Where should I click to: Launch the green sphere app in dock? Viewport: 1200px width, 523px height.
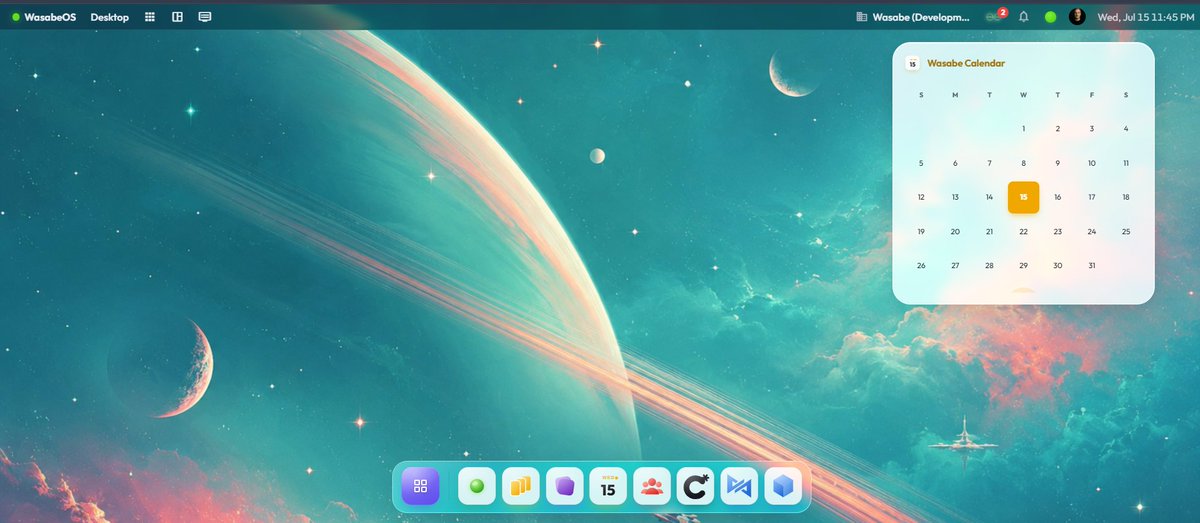[476, 486]
